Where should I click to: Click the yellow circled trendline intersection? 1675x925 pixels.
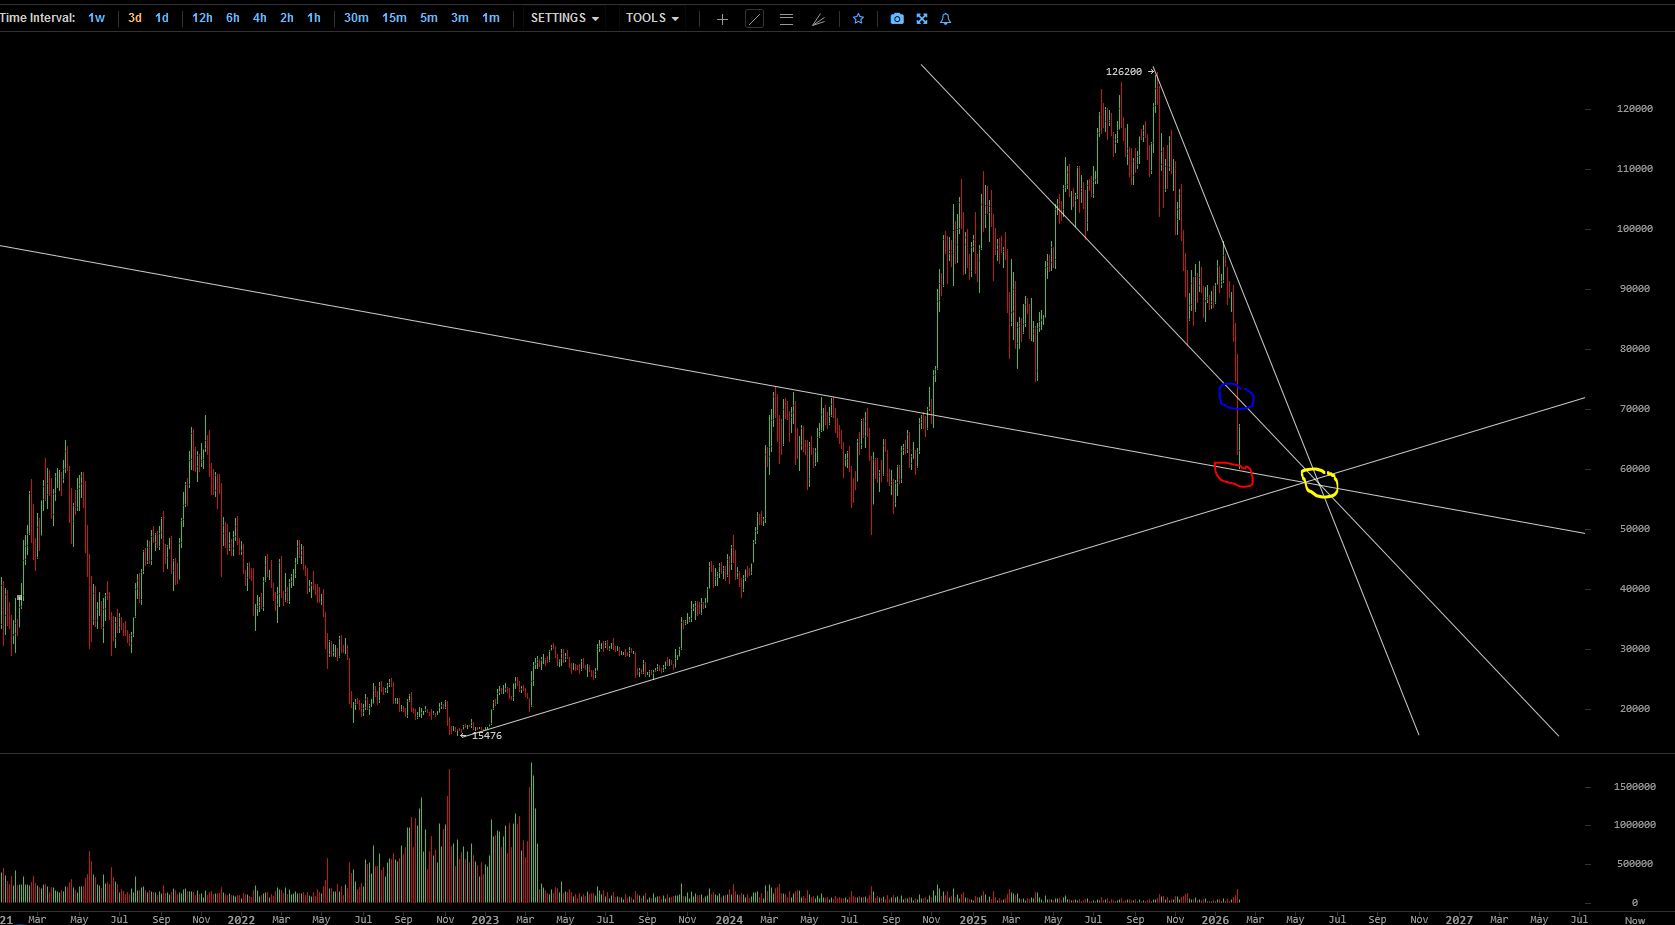click(1320, 483)
